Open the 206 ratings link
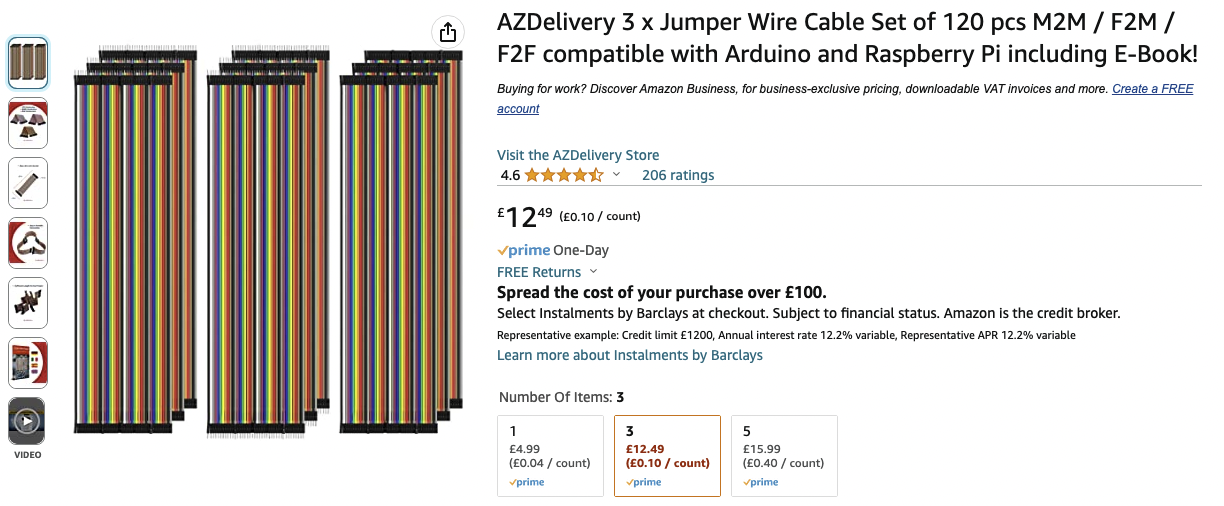The width and height of the screenshot is (1224, 506). pyautogui.click(x=678, y=175)
